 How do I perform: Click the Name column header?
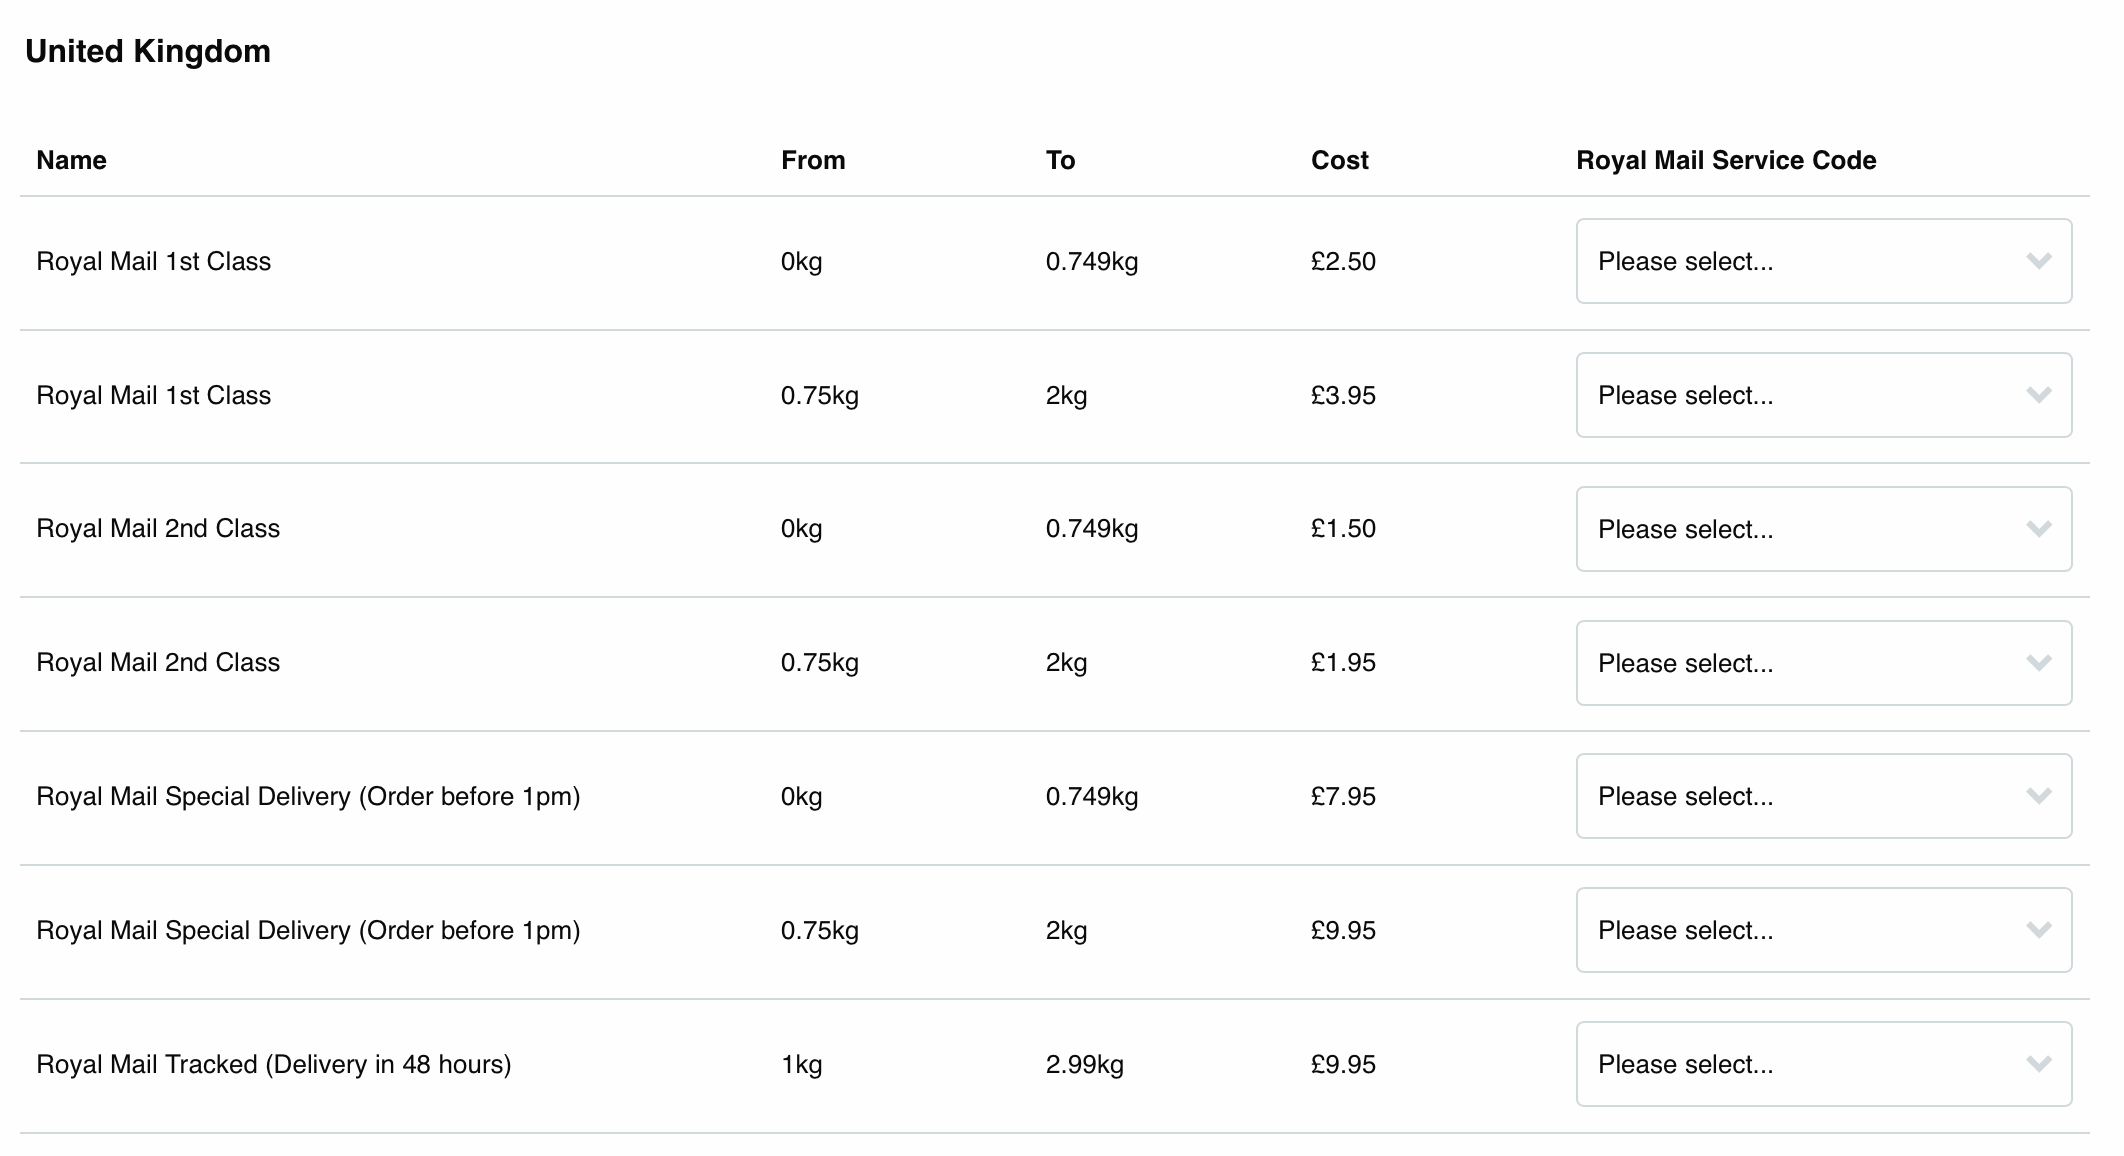pyautogui.click(x=71, y=160)
